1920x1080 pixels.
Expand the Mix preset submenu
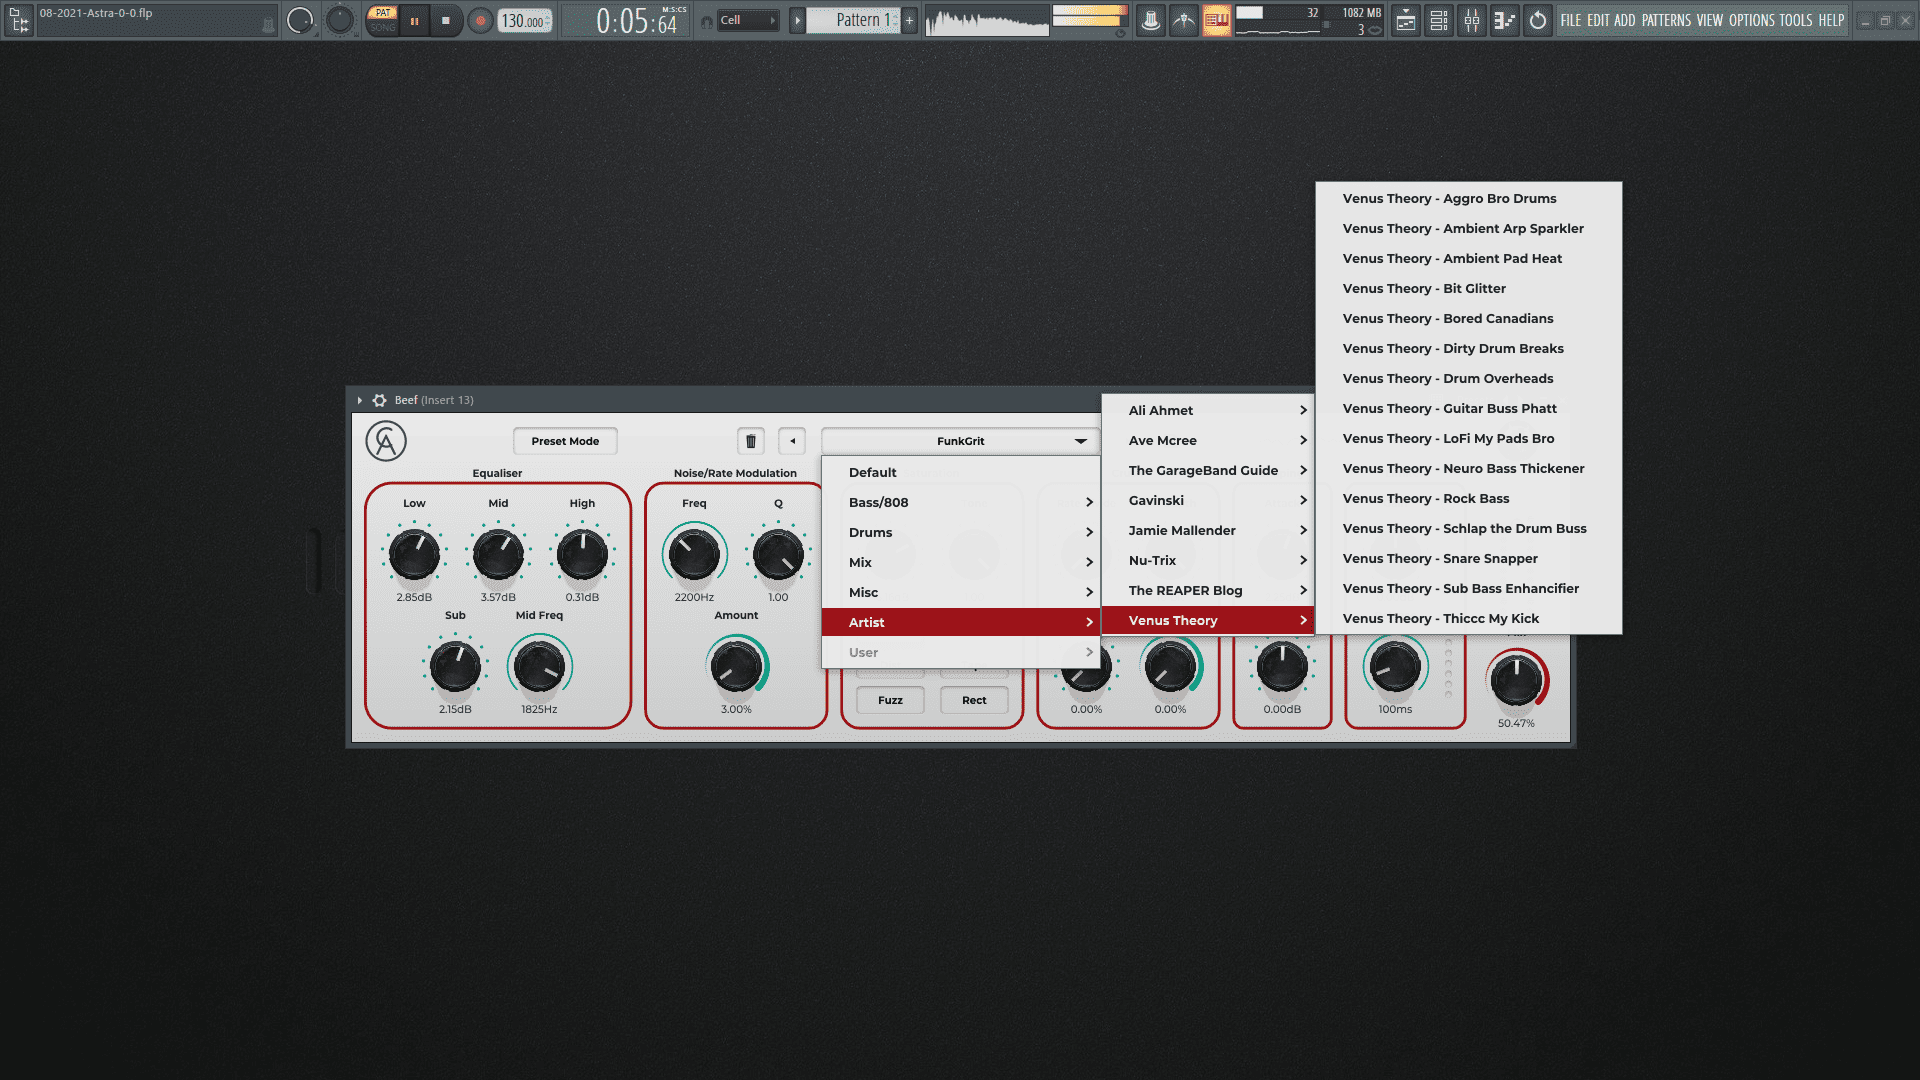tap(961, 562)
